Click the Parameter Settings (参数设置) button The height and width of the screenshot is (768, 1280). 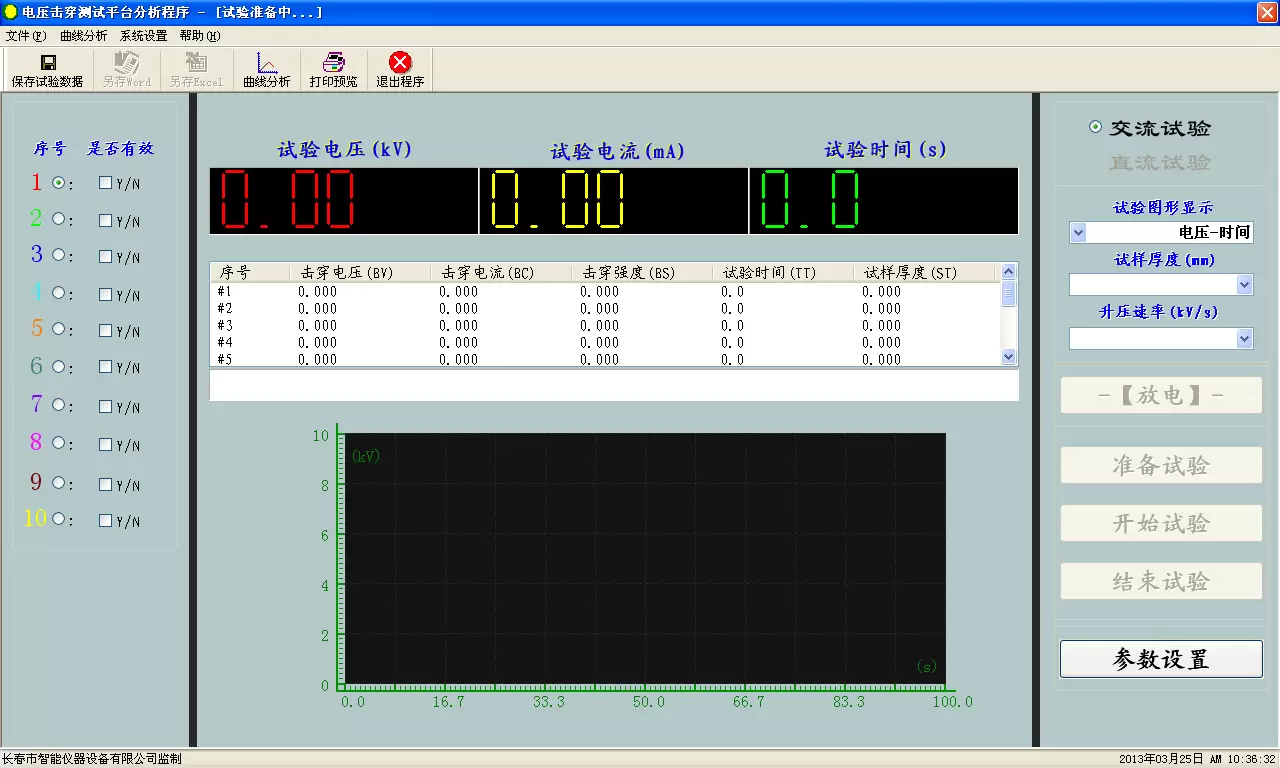(1161, 659)
